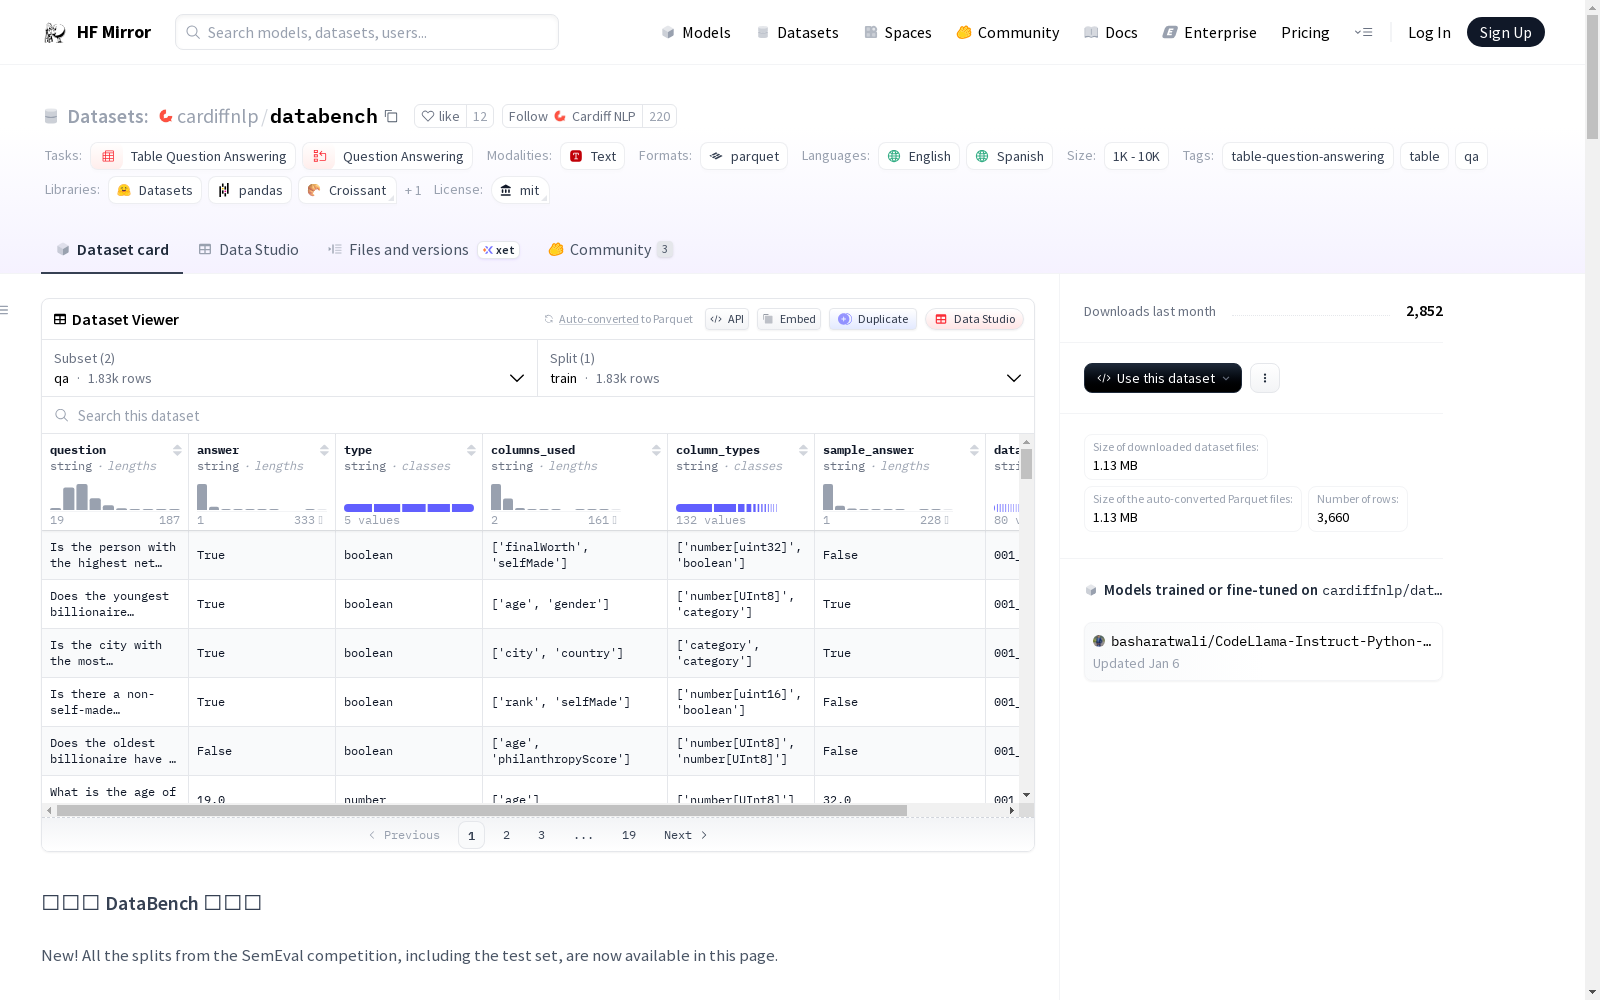Open the Split train dropdown

[786, 369]
